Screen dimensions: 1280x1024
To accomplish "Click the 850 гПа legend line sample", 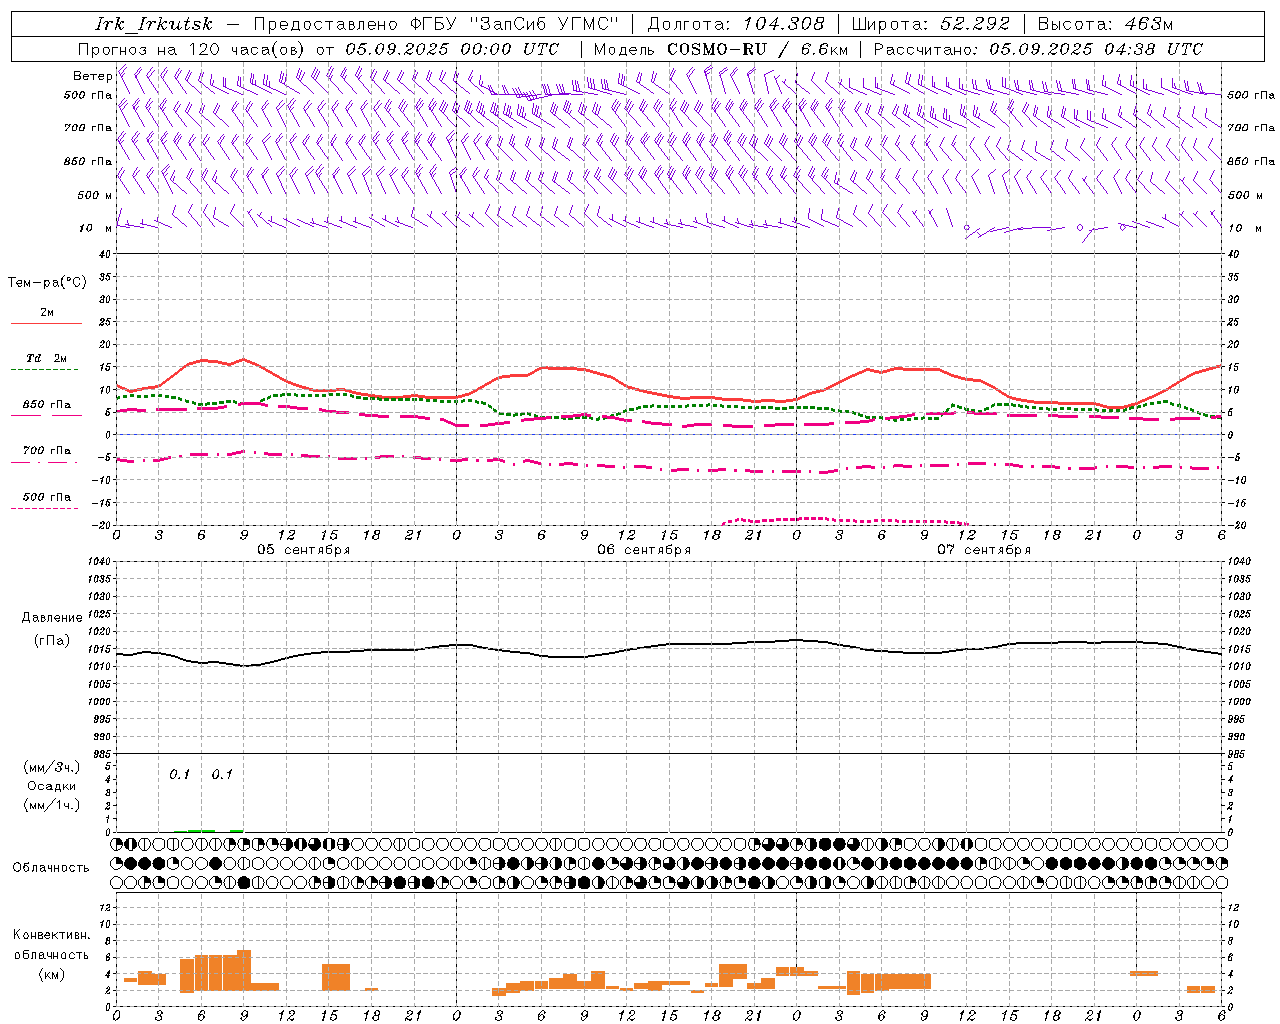I will click(46, 416).
